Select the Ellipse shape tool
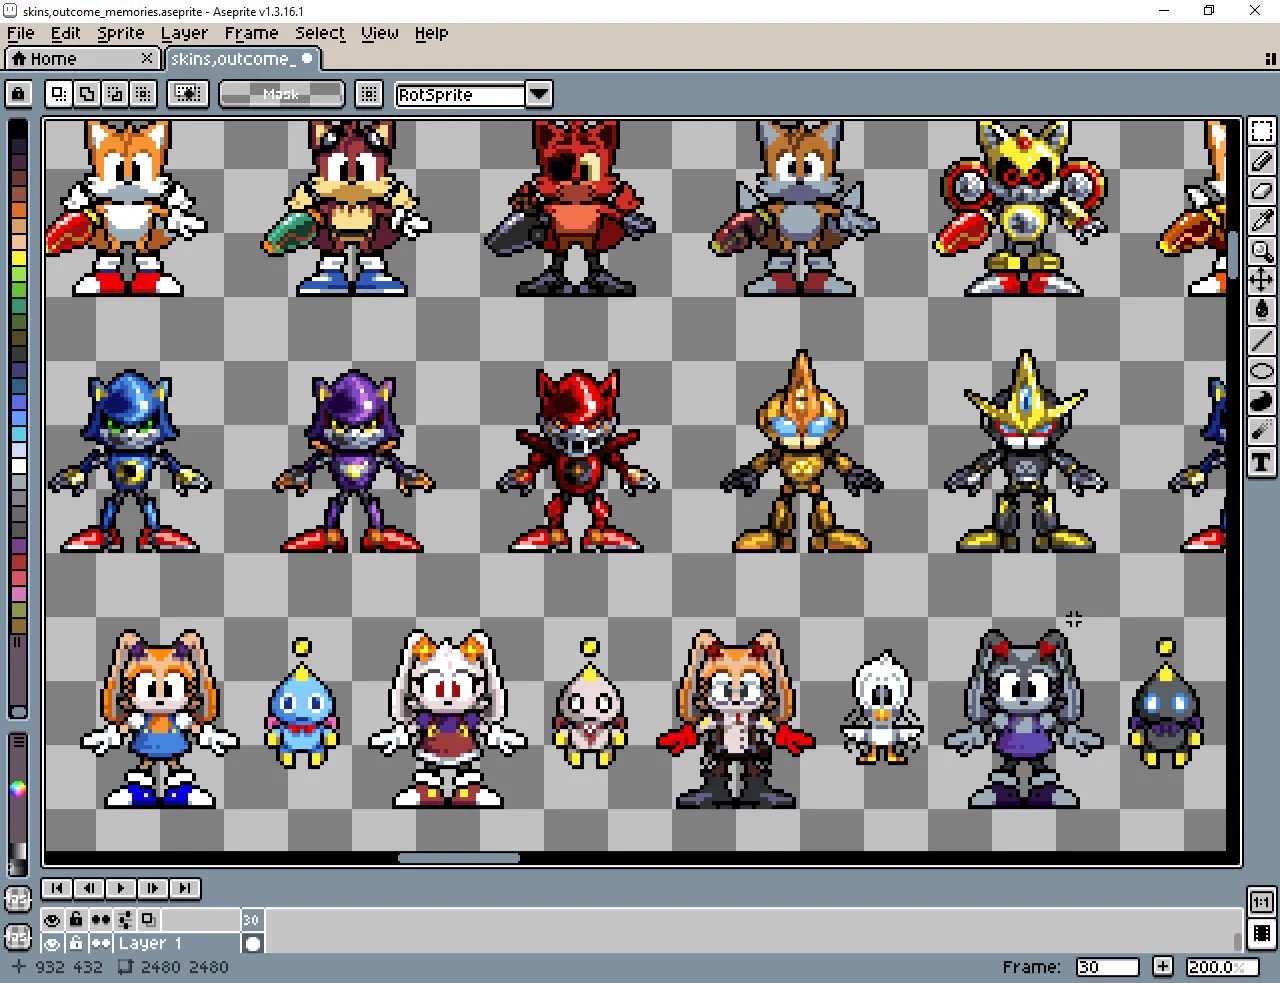 point(1262,371)
